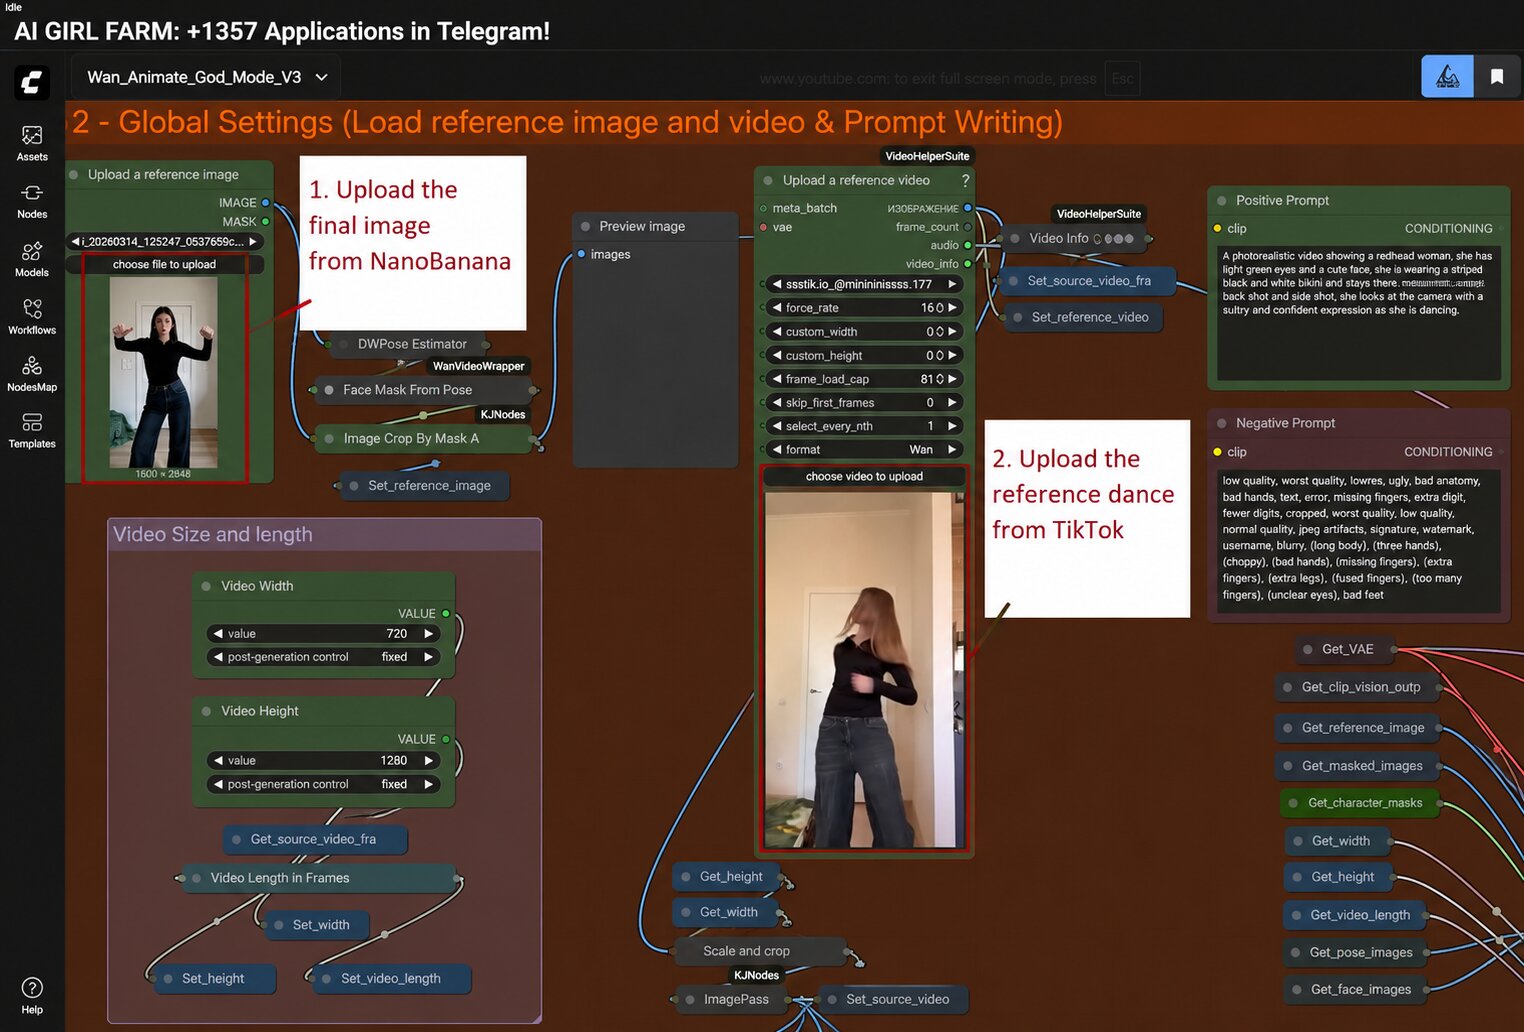The image size is (1524, 1032).
Task: Open the Nodes library icon
Action: click(x=32, y=201)
